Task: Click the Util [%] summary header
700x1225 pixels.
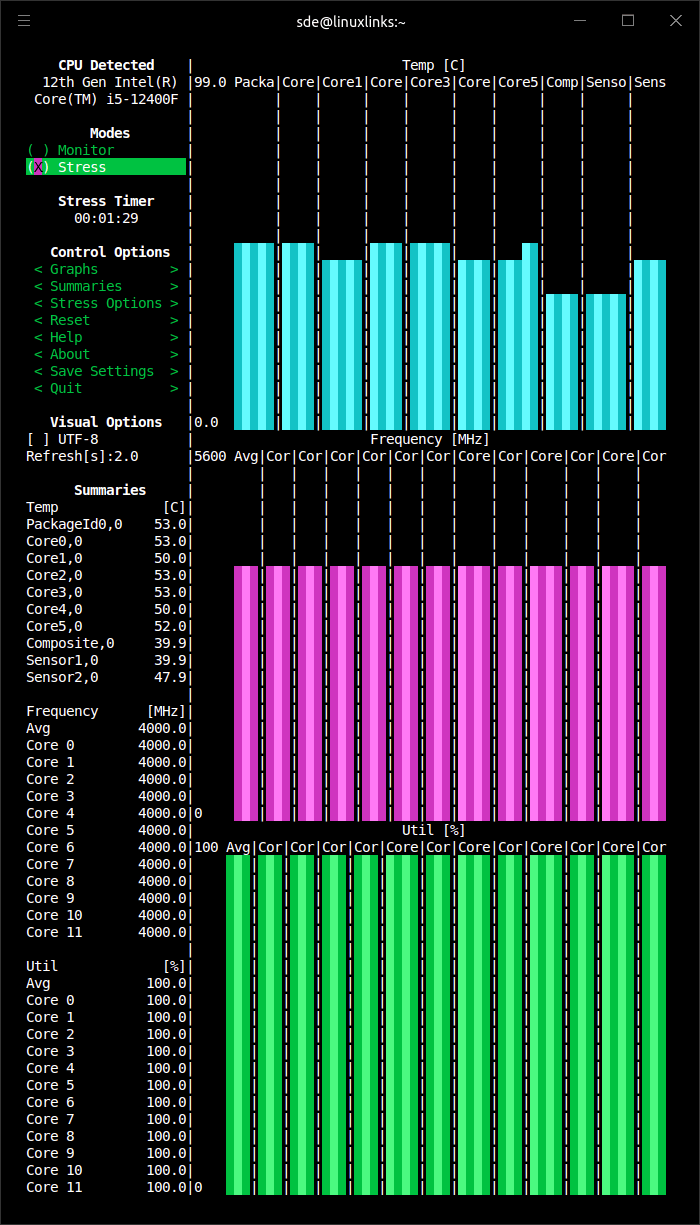Action: 106,966
